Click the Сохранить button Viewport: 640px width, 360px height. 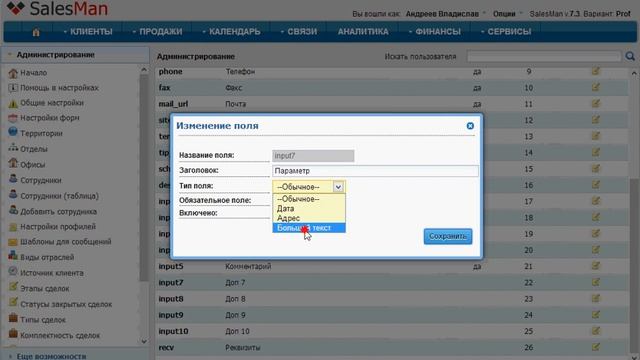tap(448, 236)
